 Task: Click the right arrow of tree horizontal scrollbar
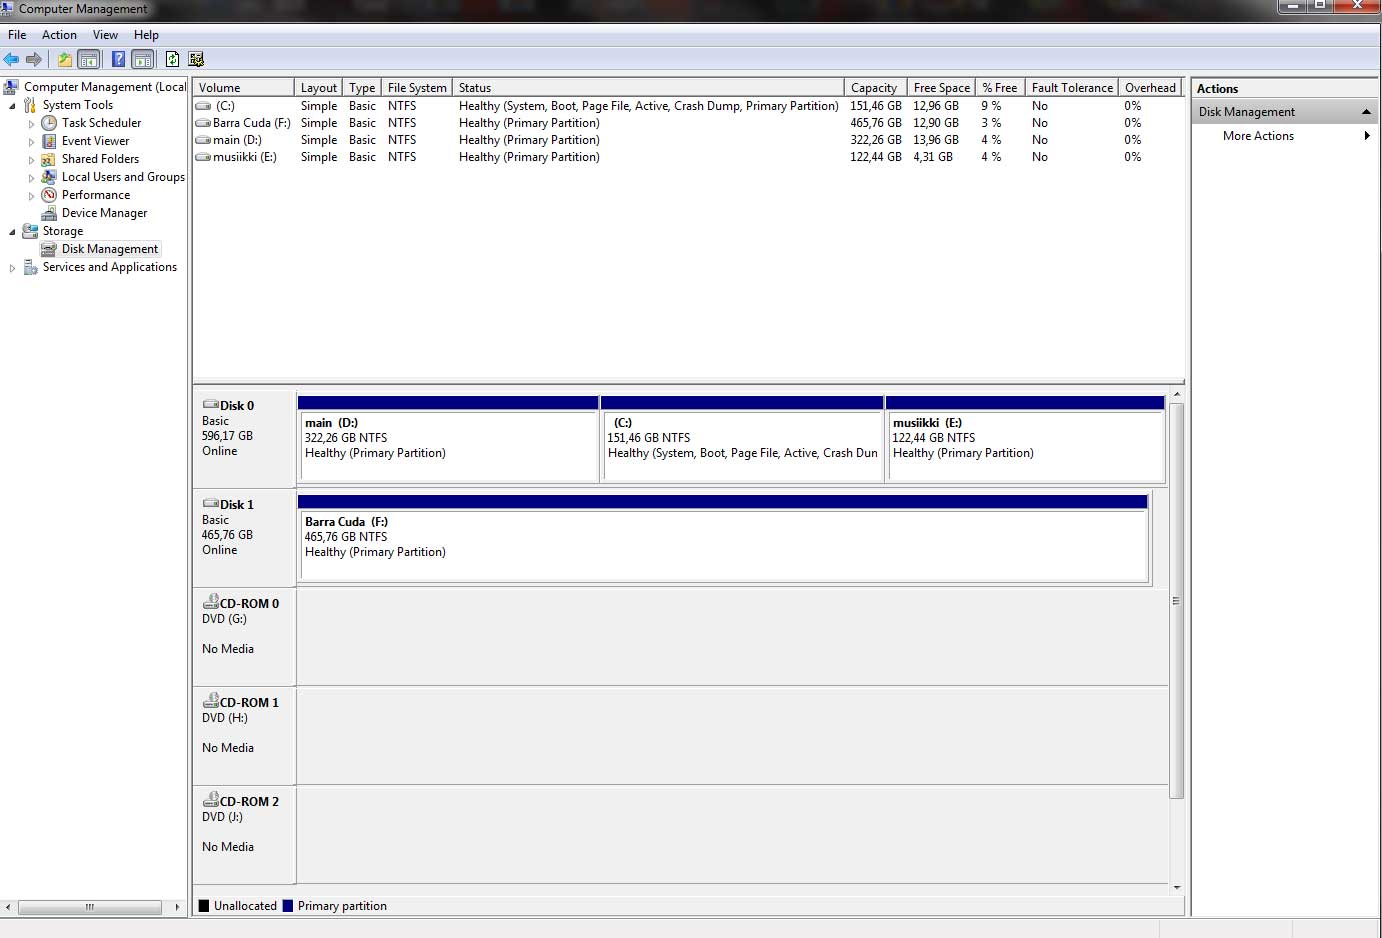[177, 907]
